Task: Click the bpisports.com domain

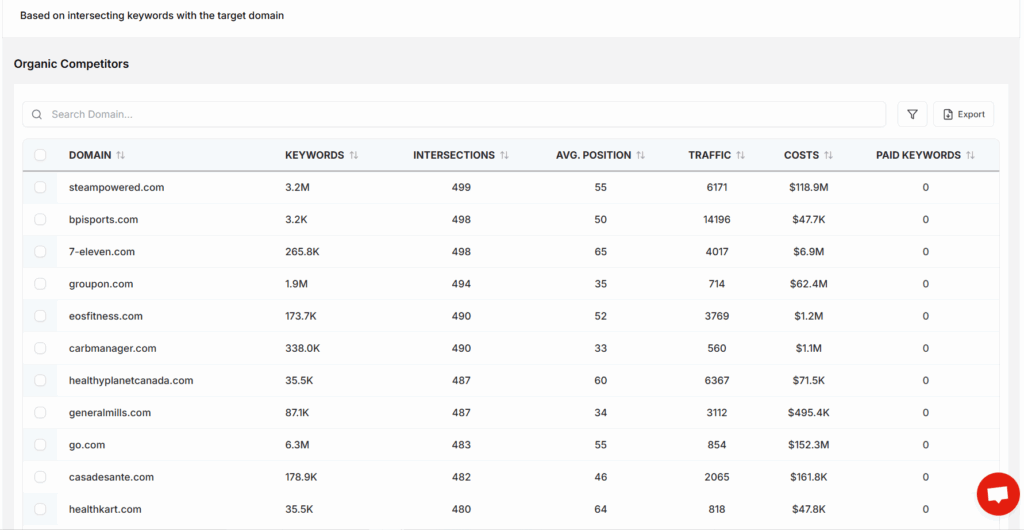Action: [103, 219]
